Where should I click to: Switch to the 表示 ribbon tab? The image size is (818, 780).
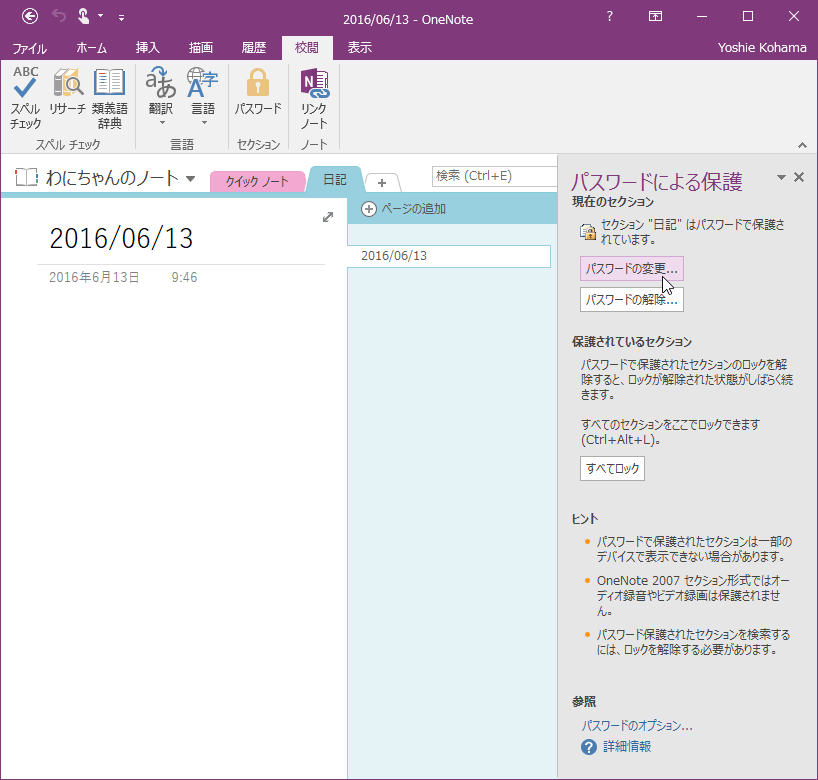[x=358, y=47]
